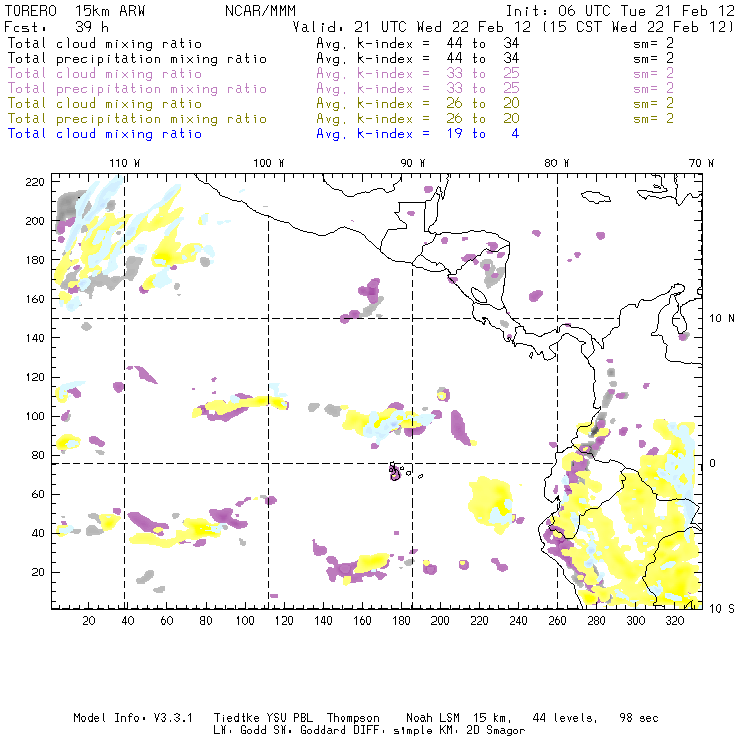Click the 'YSU PBL' text

tap(289, 718)
